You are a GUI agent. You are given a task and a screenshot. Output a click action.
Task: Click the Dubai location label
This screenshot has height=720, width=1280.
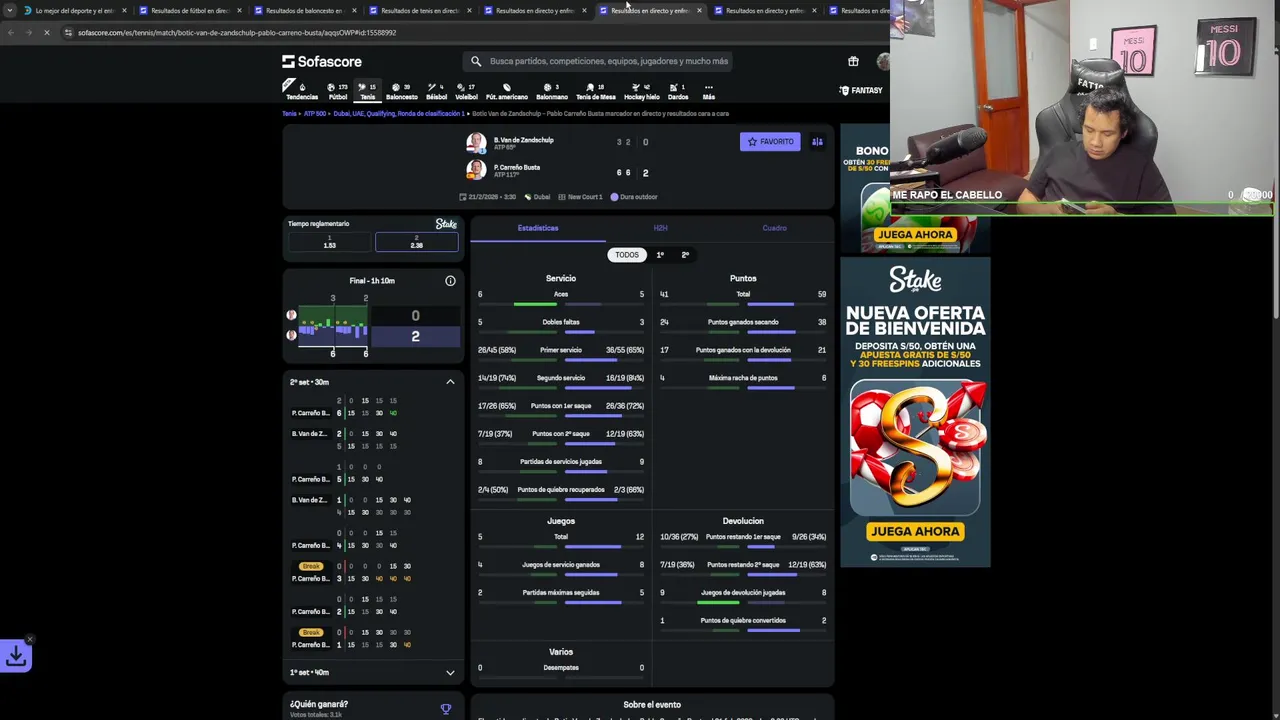click(x=542, y=197)
